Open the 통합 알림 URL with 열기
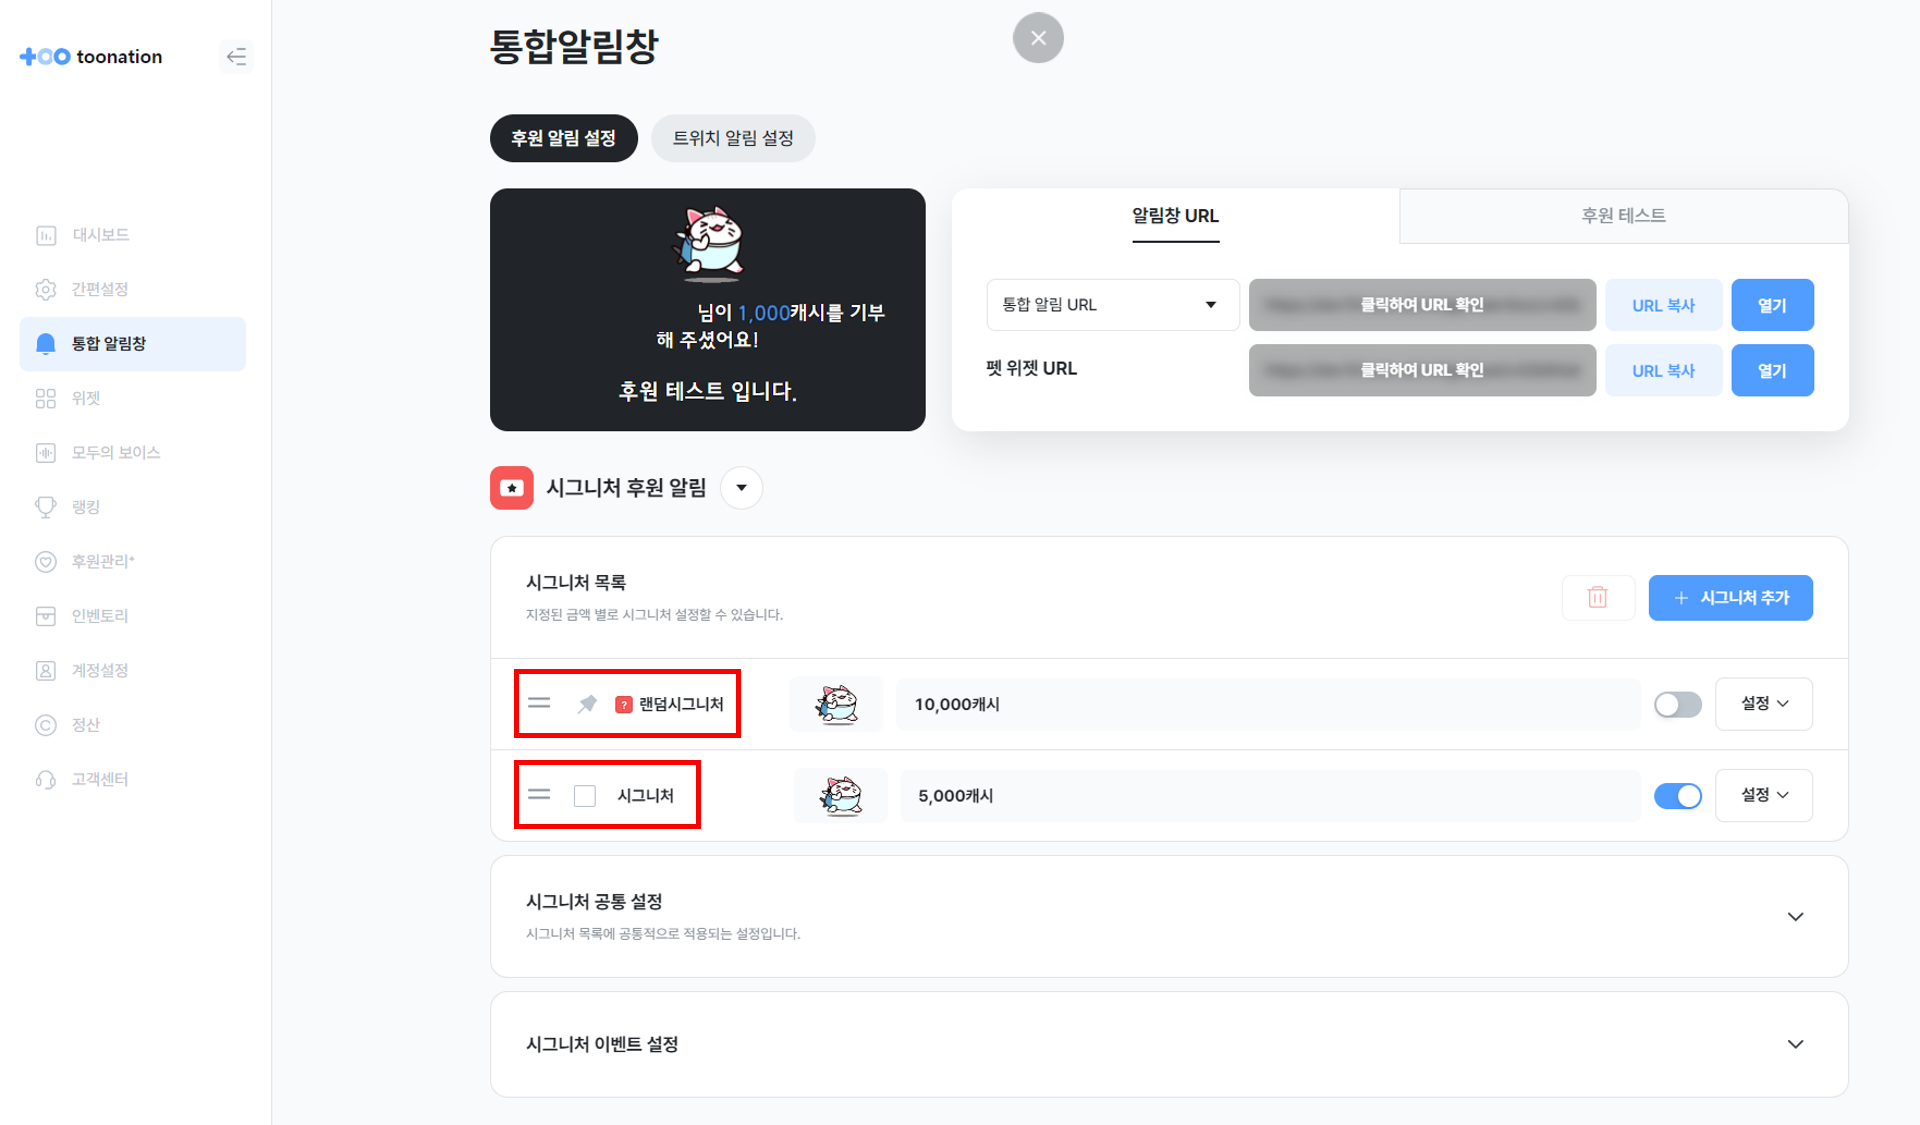This screenshot has width=1920, height=1125. 1772,305
